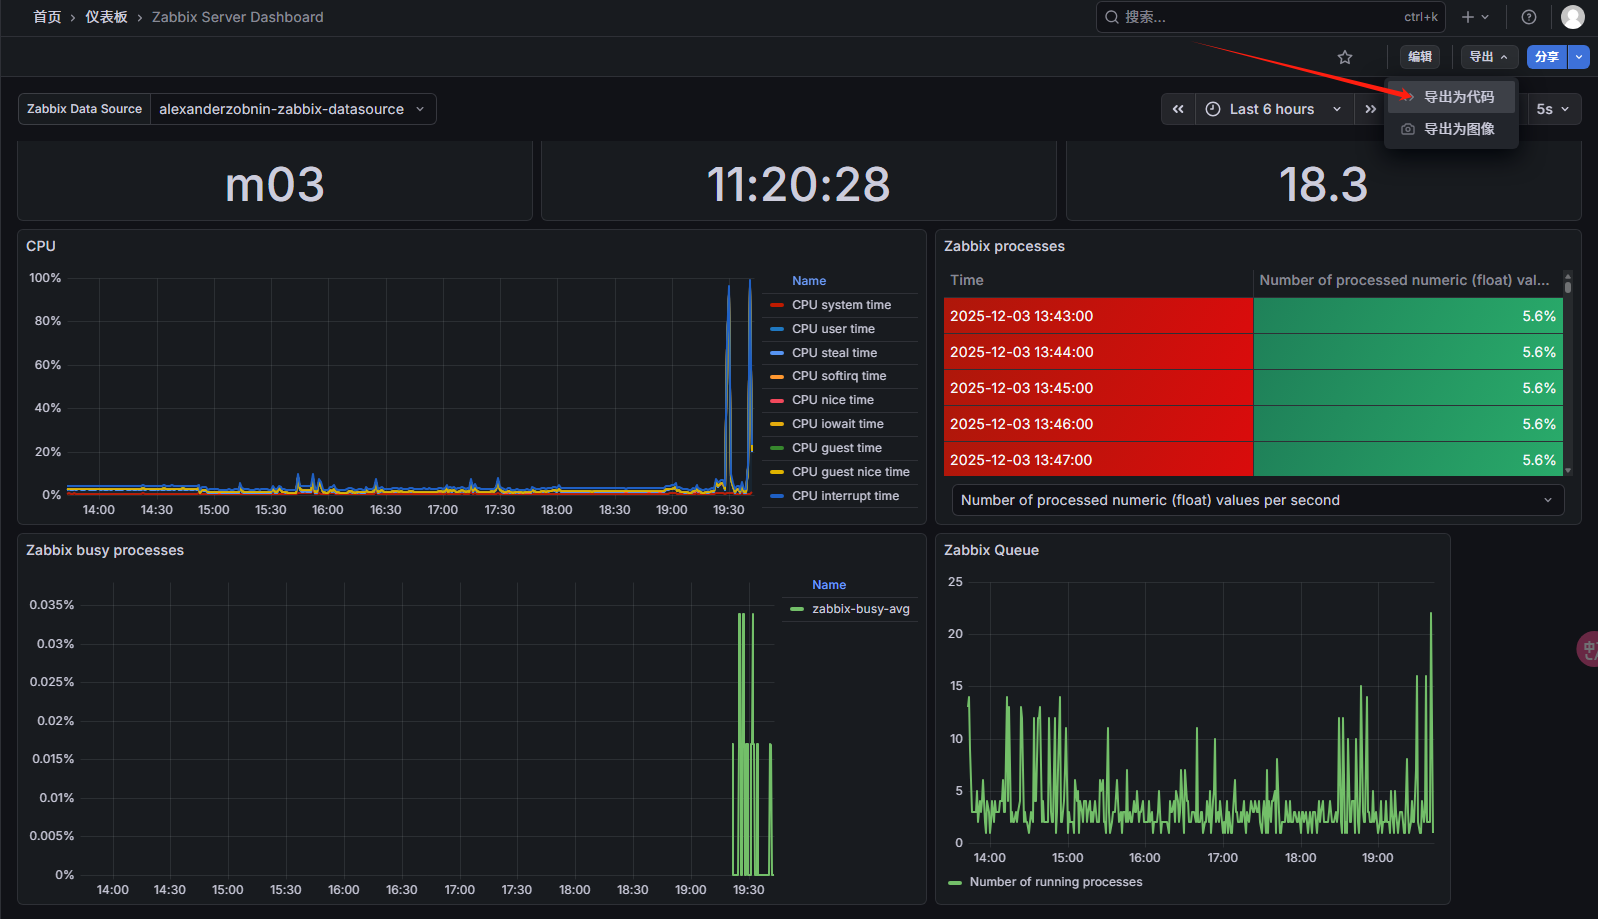Click the Zabbix Data Source variable label
The image size is (1598, 919).
pyautogui.click(x=85, y=109)
